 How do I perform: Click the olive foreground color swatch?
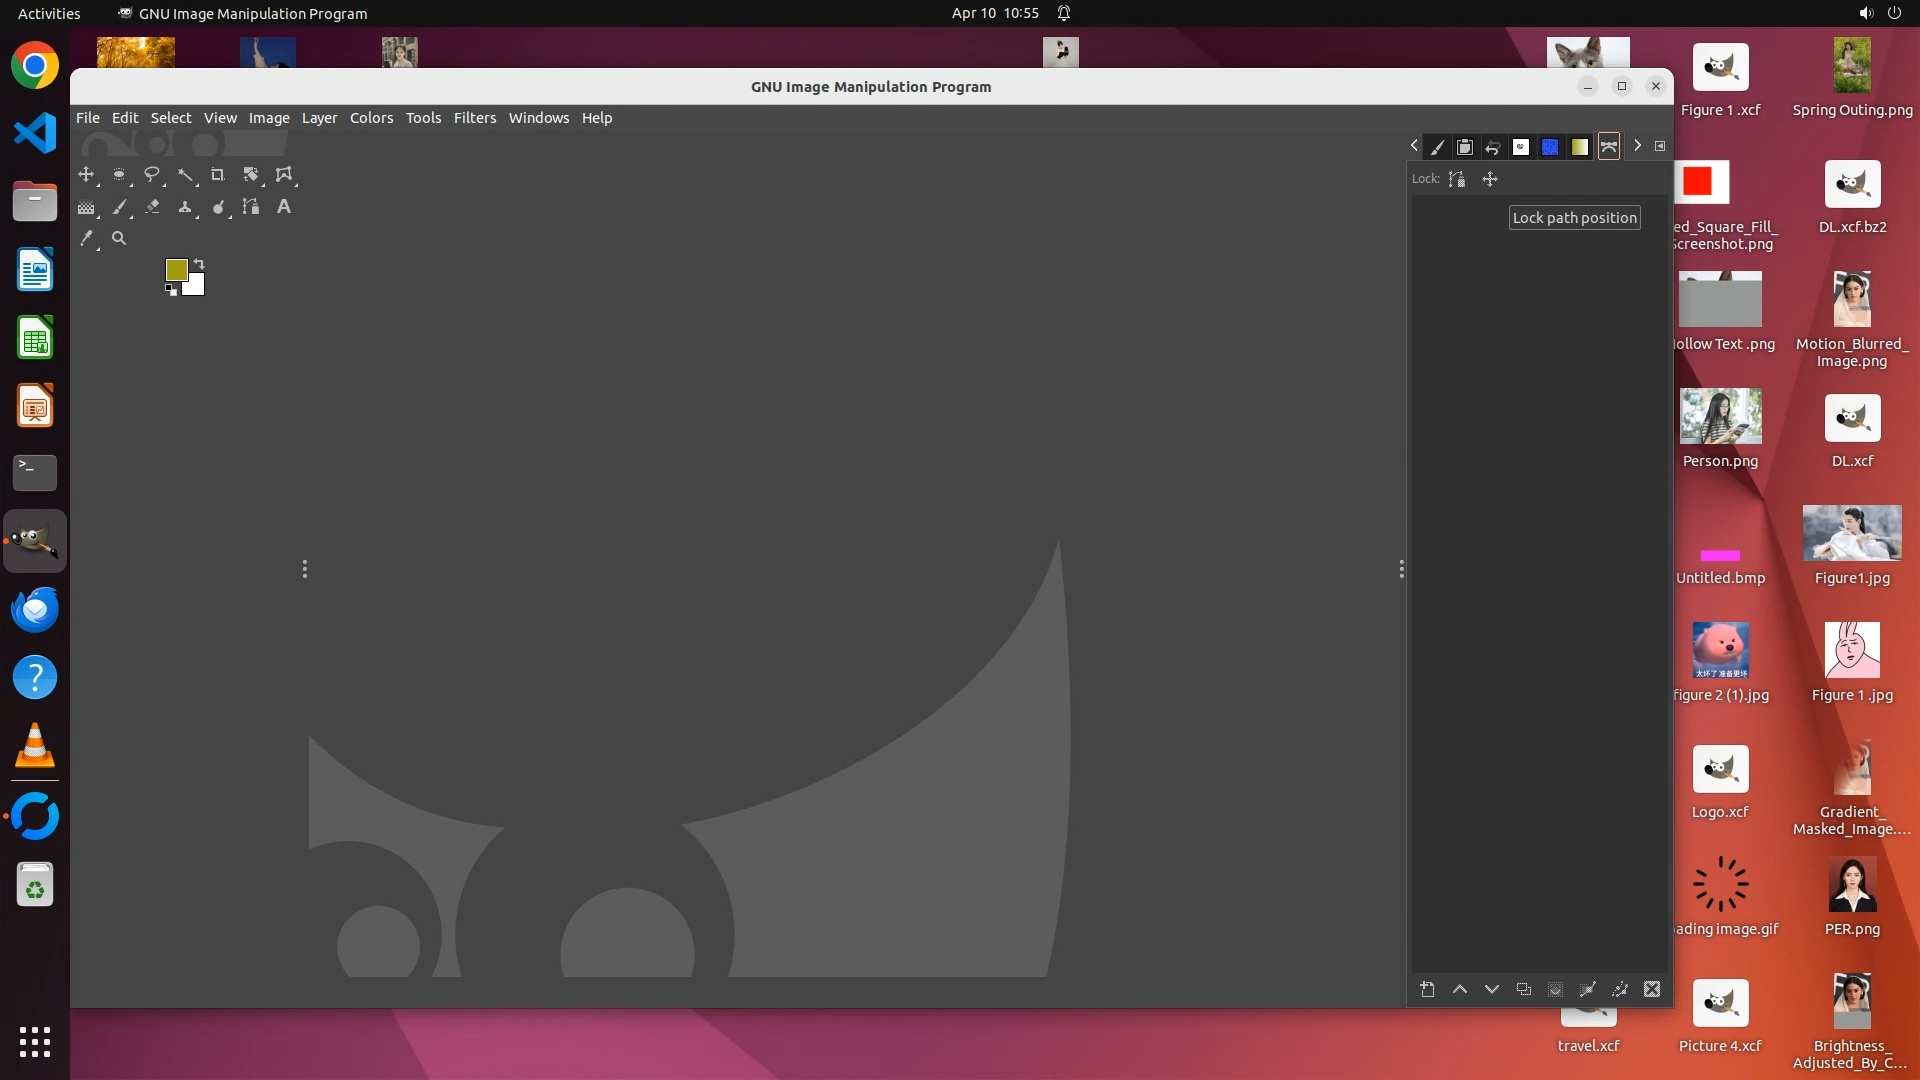pos(176,270)
